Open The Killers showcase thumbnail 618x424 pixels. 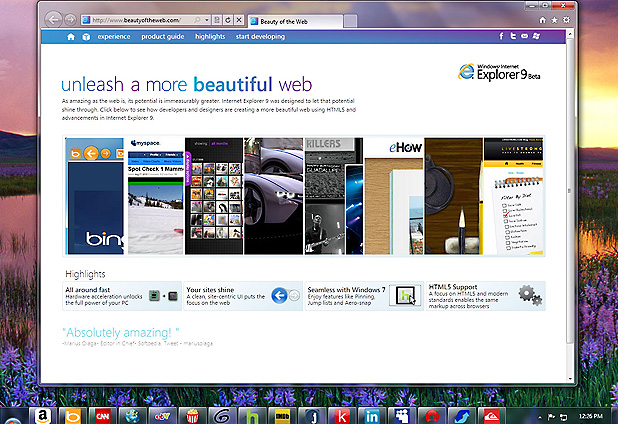coord(334,196)
